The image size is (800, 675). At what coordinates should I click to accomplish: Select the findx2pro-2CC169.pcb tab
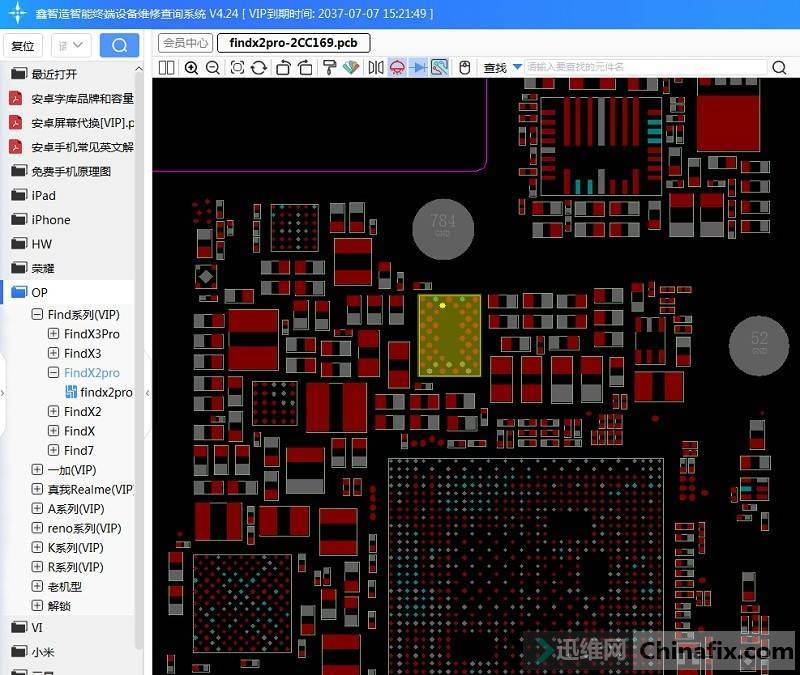[293, 43]
